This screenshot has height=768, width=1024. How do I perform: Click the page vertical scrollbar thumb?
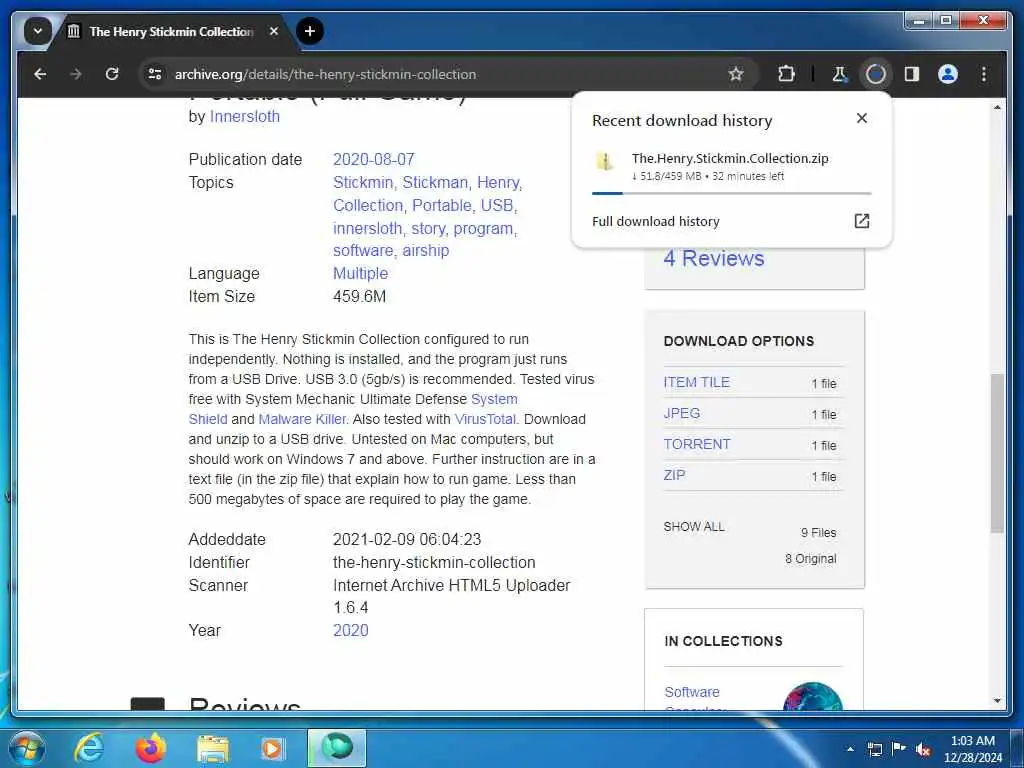[997, 454]
